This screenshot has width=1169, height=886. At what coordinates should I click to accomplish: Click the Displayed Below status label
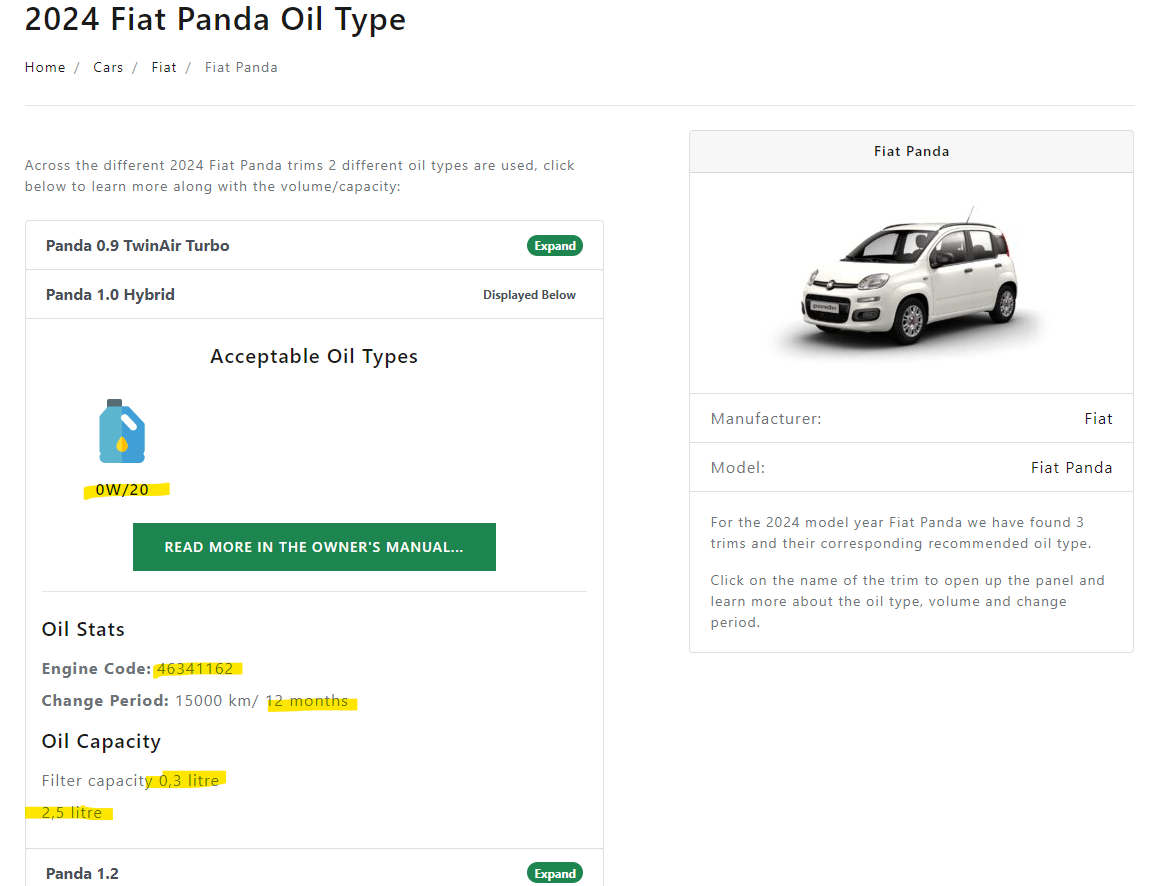point(529,295)
